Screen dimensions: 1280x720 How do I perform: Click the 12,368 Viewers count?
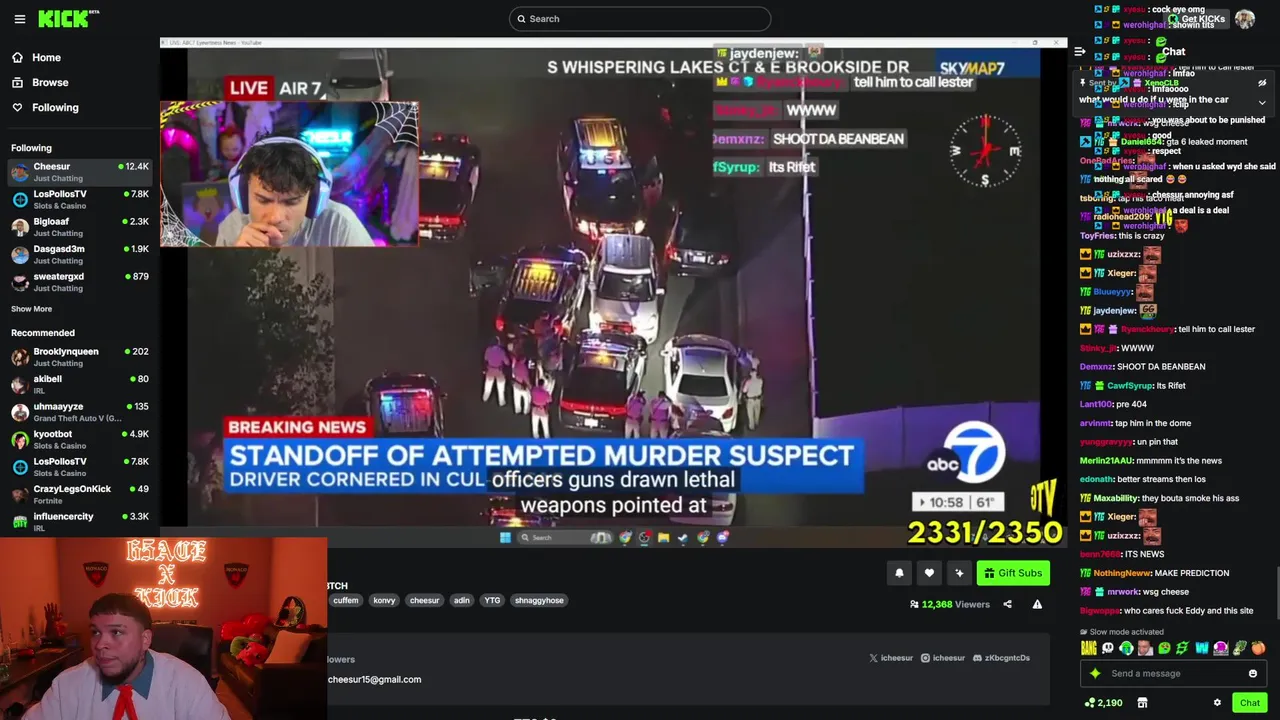(x=949, y=604)
